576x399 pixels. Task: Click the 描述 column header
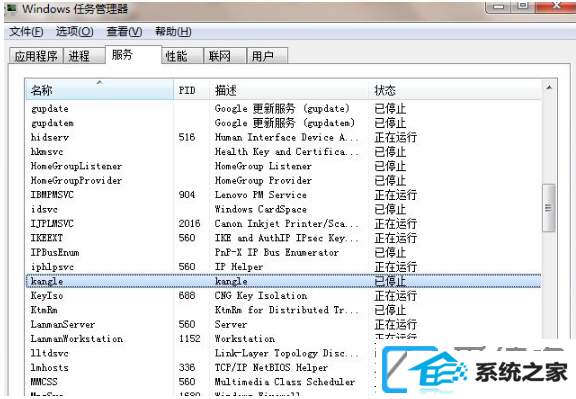coord(289,90)
